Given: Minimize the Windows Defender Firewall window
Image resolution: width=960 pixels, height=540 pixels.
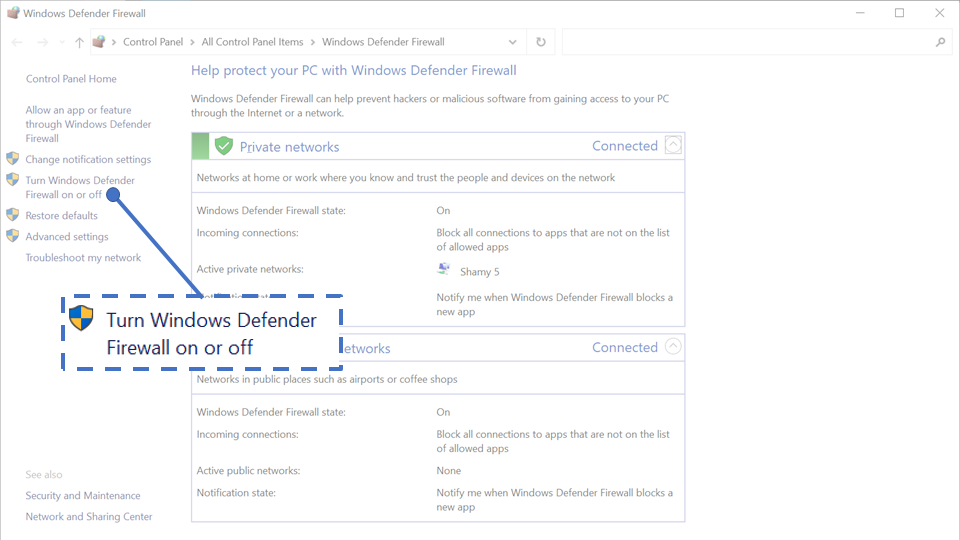Looking at the screenshot, I should (860, 13).
